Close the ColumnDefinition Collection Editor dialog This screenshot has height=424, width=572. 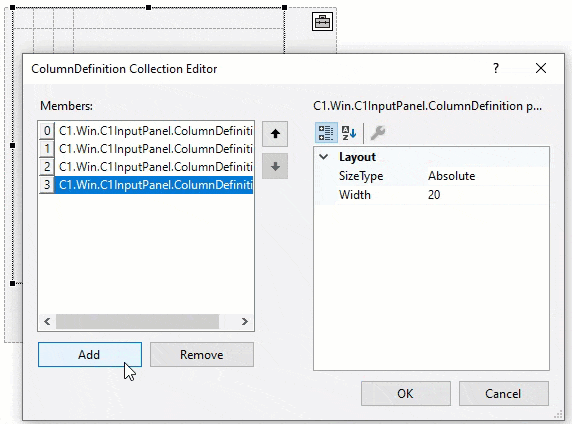point(541,68)
